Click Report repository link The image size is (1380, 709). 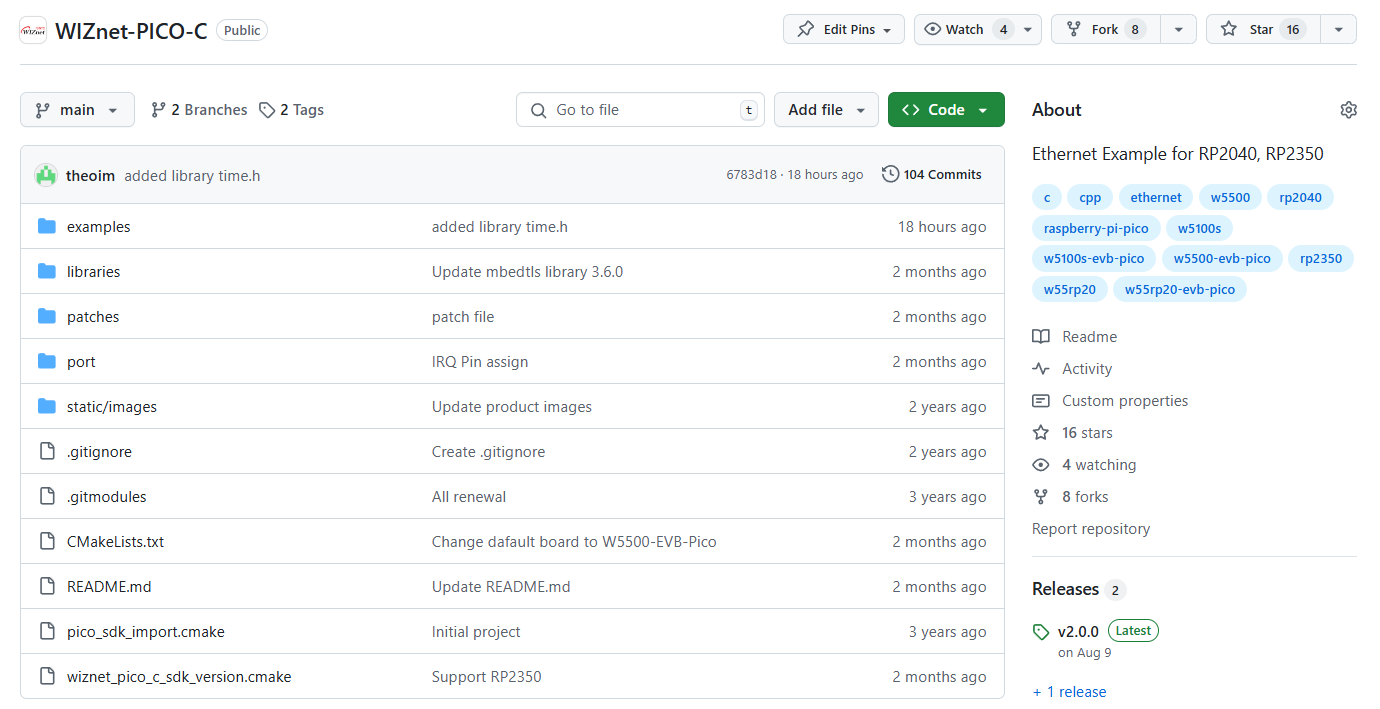(x=1091, y=529)
